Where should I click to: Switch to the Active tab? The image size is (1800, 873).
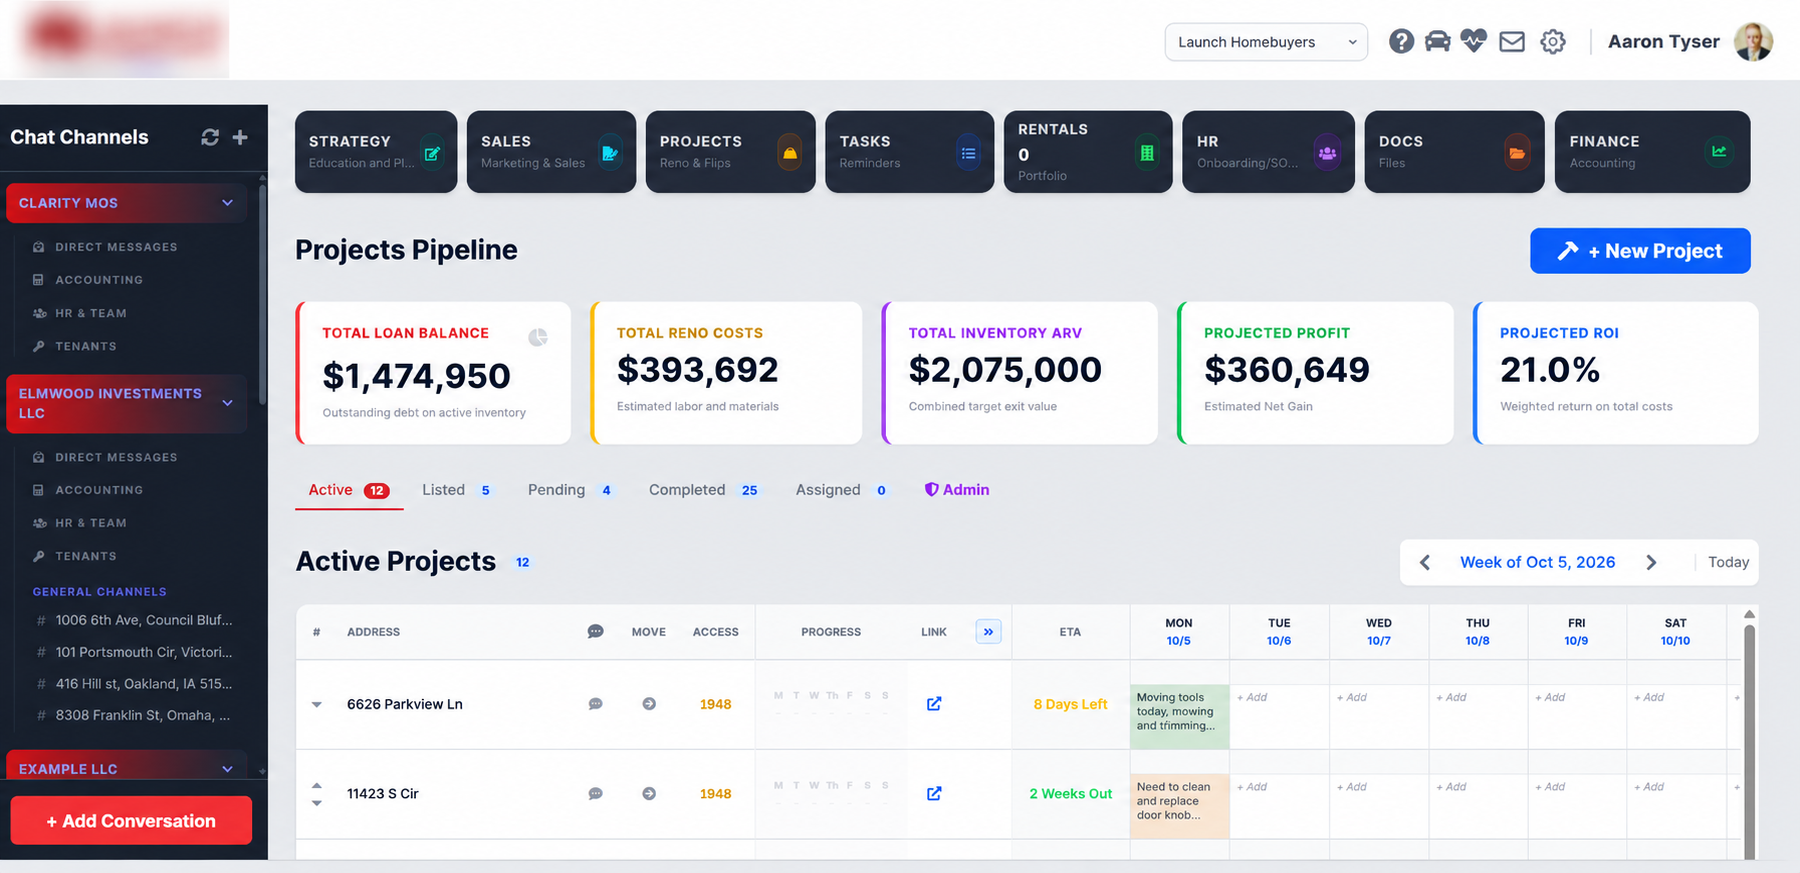(x=348, y=490)
